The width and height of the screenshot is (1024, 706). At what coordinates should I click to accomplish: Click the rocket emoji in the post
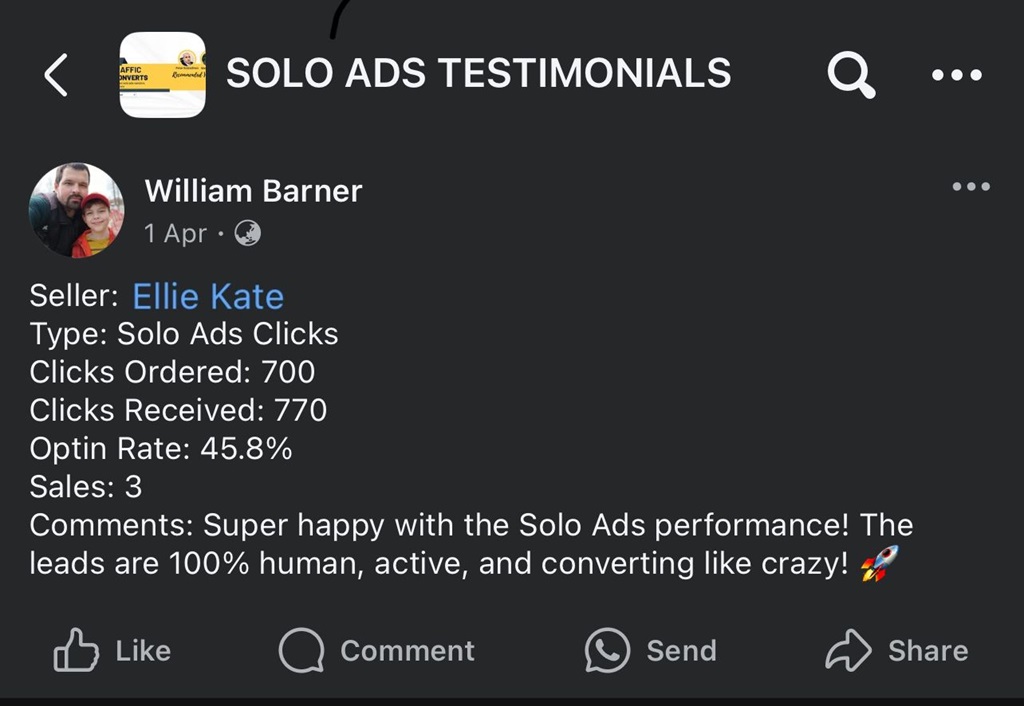(x=879, y=564)
